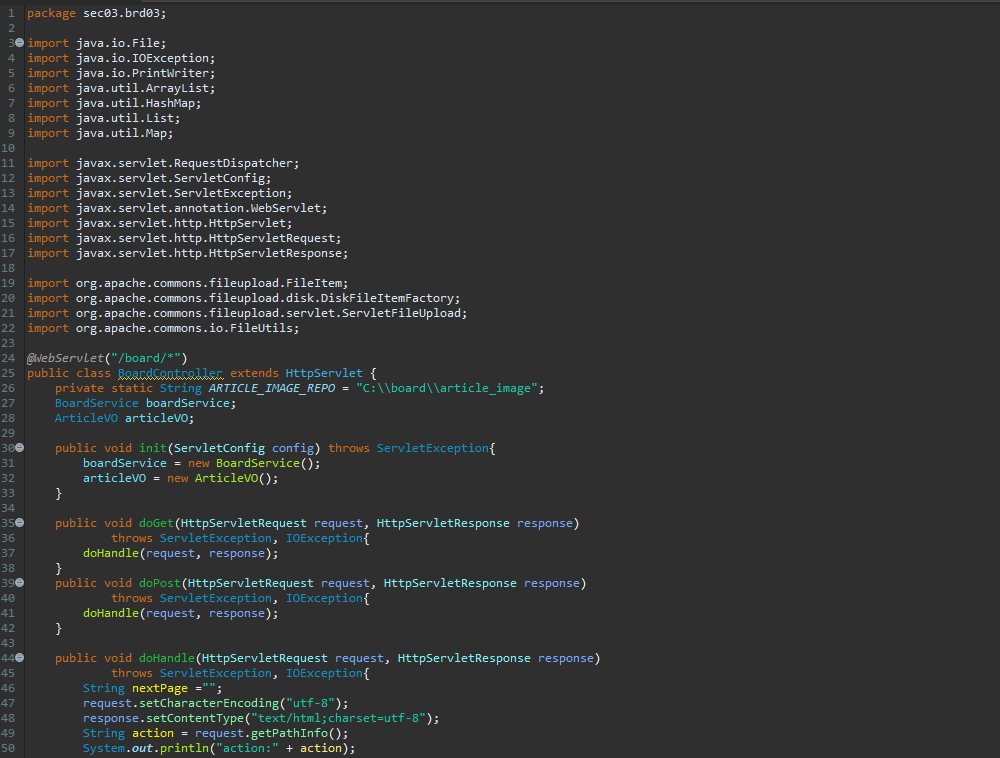Click line number 46 in gutter
This screenshot has width=1000, height=758.
[x=8, y=688]
